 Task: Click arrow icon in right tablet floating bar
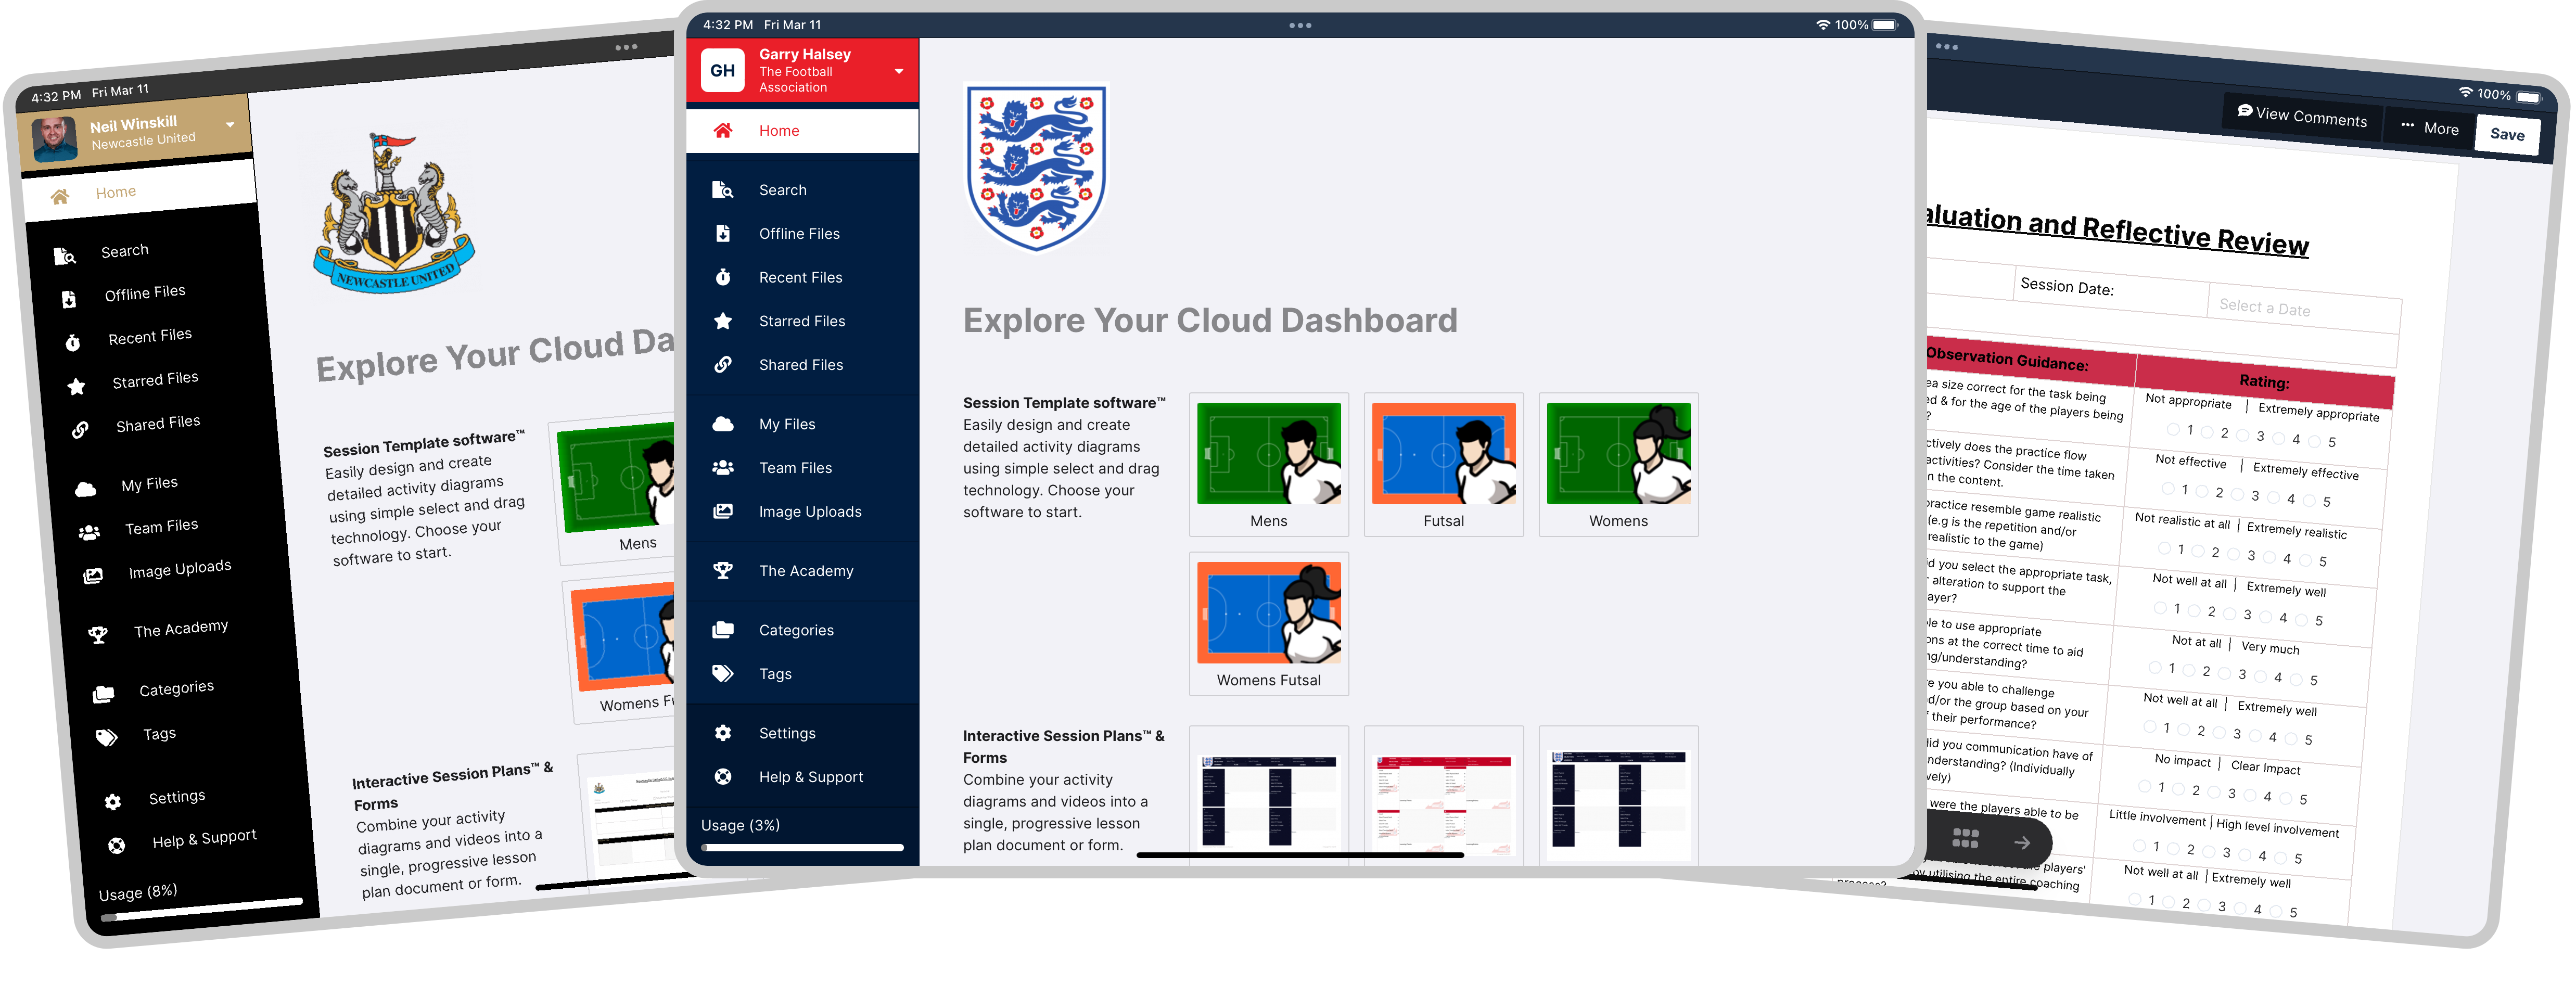(x=2022, y=843)
